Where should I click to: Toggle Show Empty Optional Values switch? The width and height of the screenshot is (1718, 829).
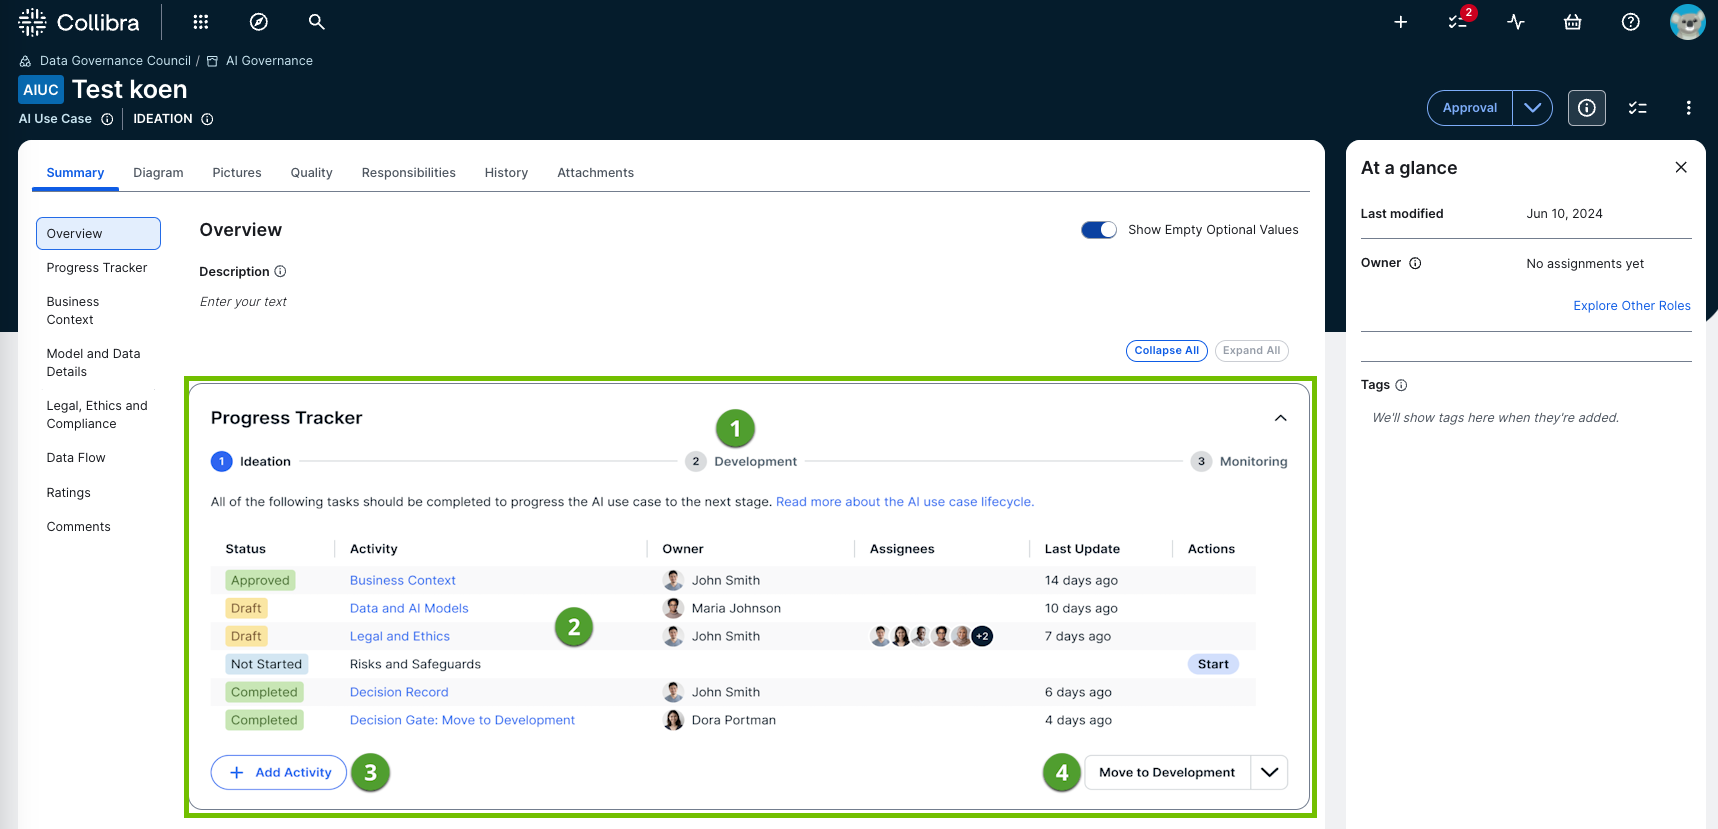(x=1099, y=230)
